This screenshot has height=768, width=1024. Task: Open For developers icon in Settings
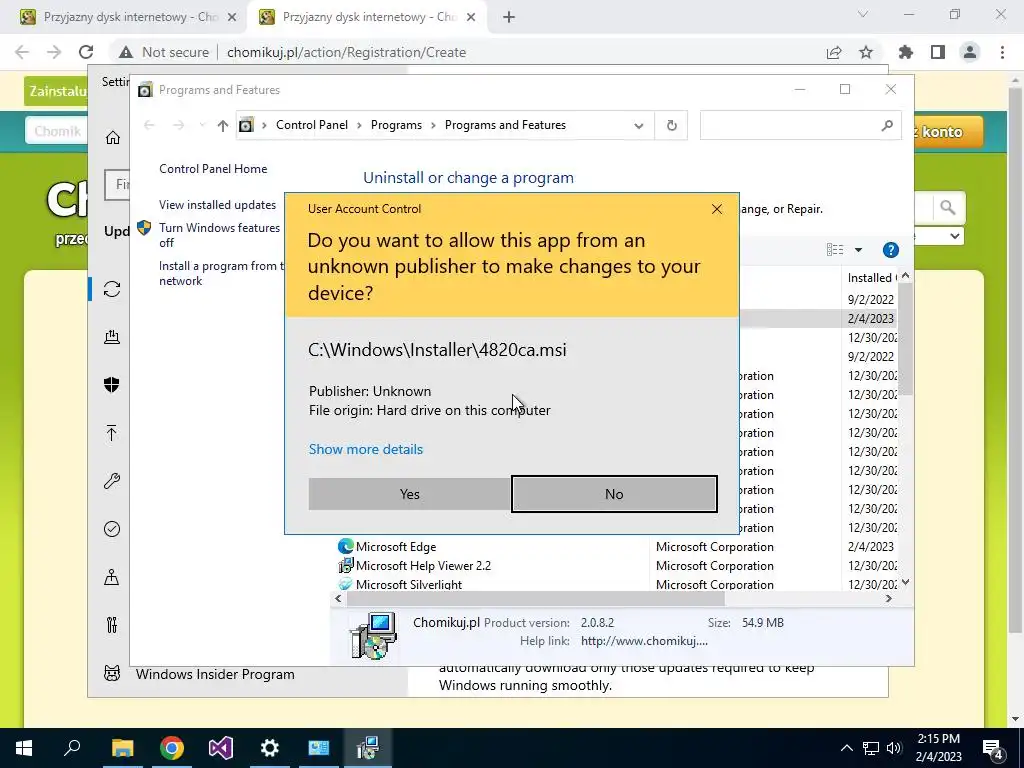tap(112, 625)
